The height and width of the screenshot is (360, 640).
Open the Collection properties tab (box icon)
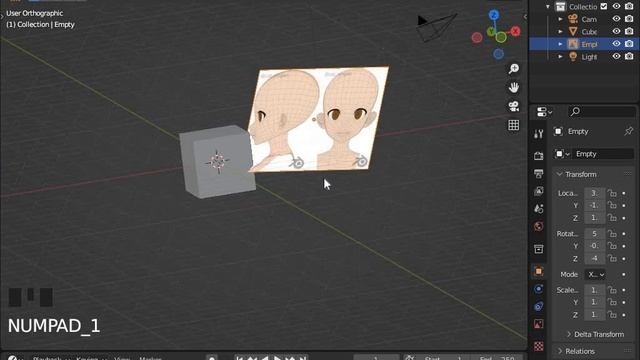538,249
